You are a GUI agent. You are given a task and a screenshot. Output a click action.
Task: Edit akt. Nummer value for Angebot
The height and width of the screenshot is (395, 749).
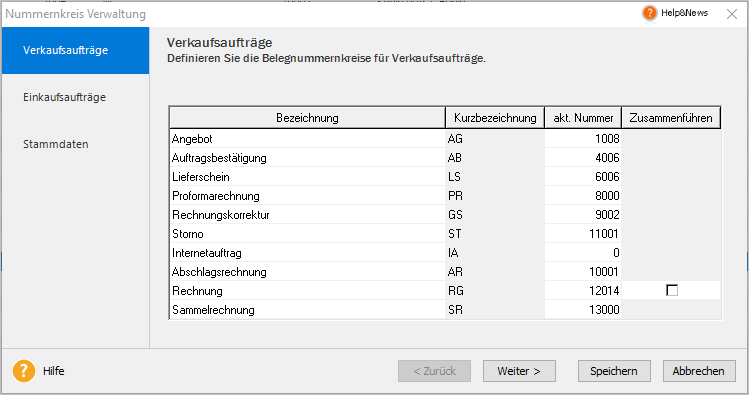tap(583, 139)
